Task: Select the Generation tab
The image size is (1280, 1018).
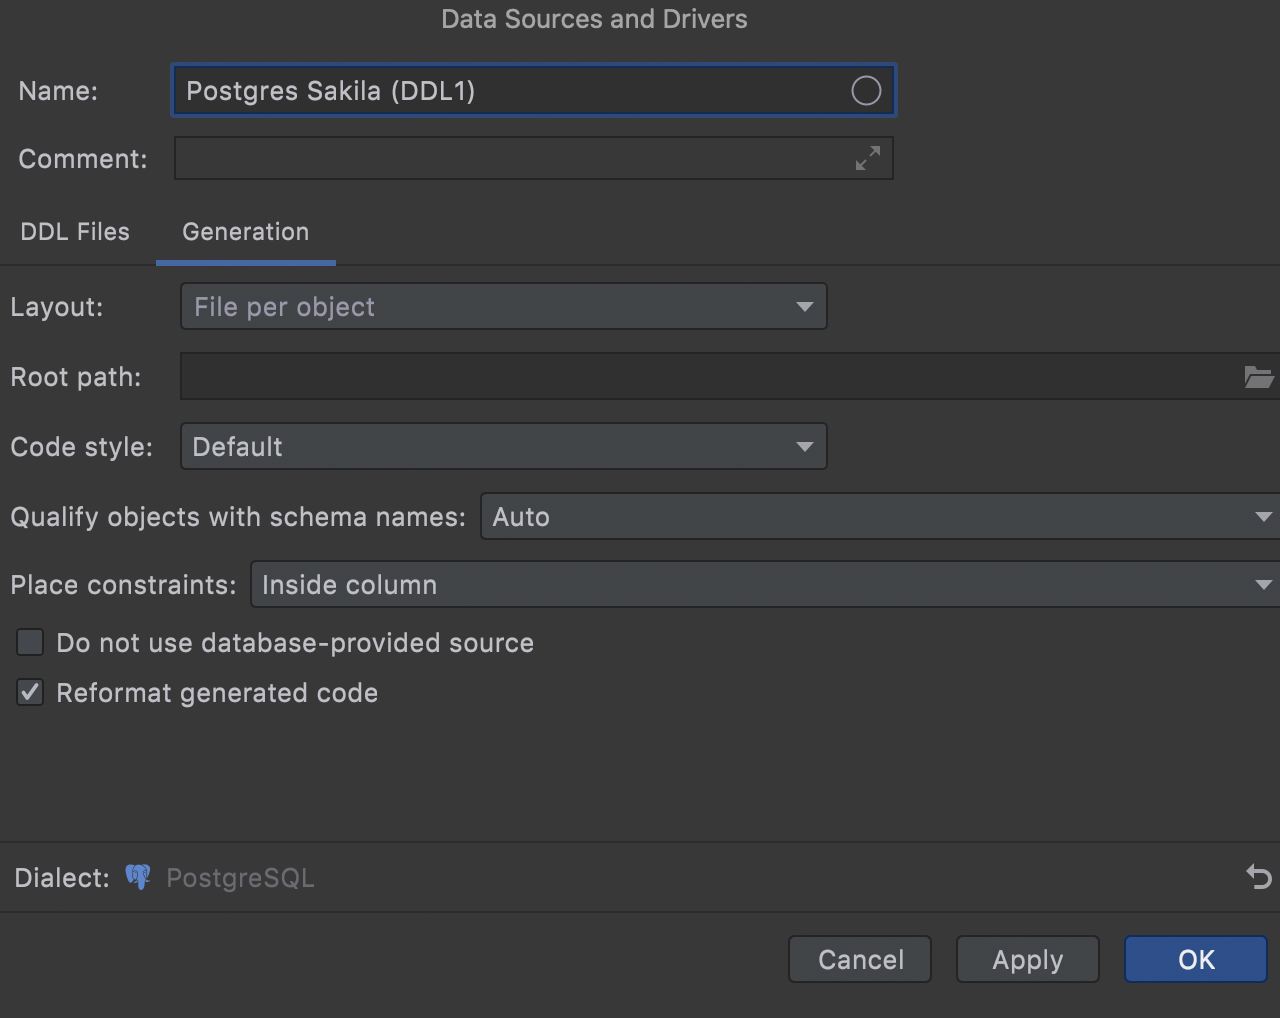Action: tap(245, 232)
